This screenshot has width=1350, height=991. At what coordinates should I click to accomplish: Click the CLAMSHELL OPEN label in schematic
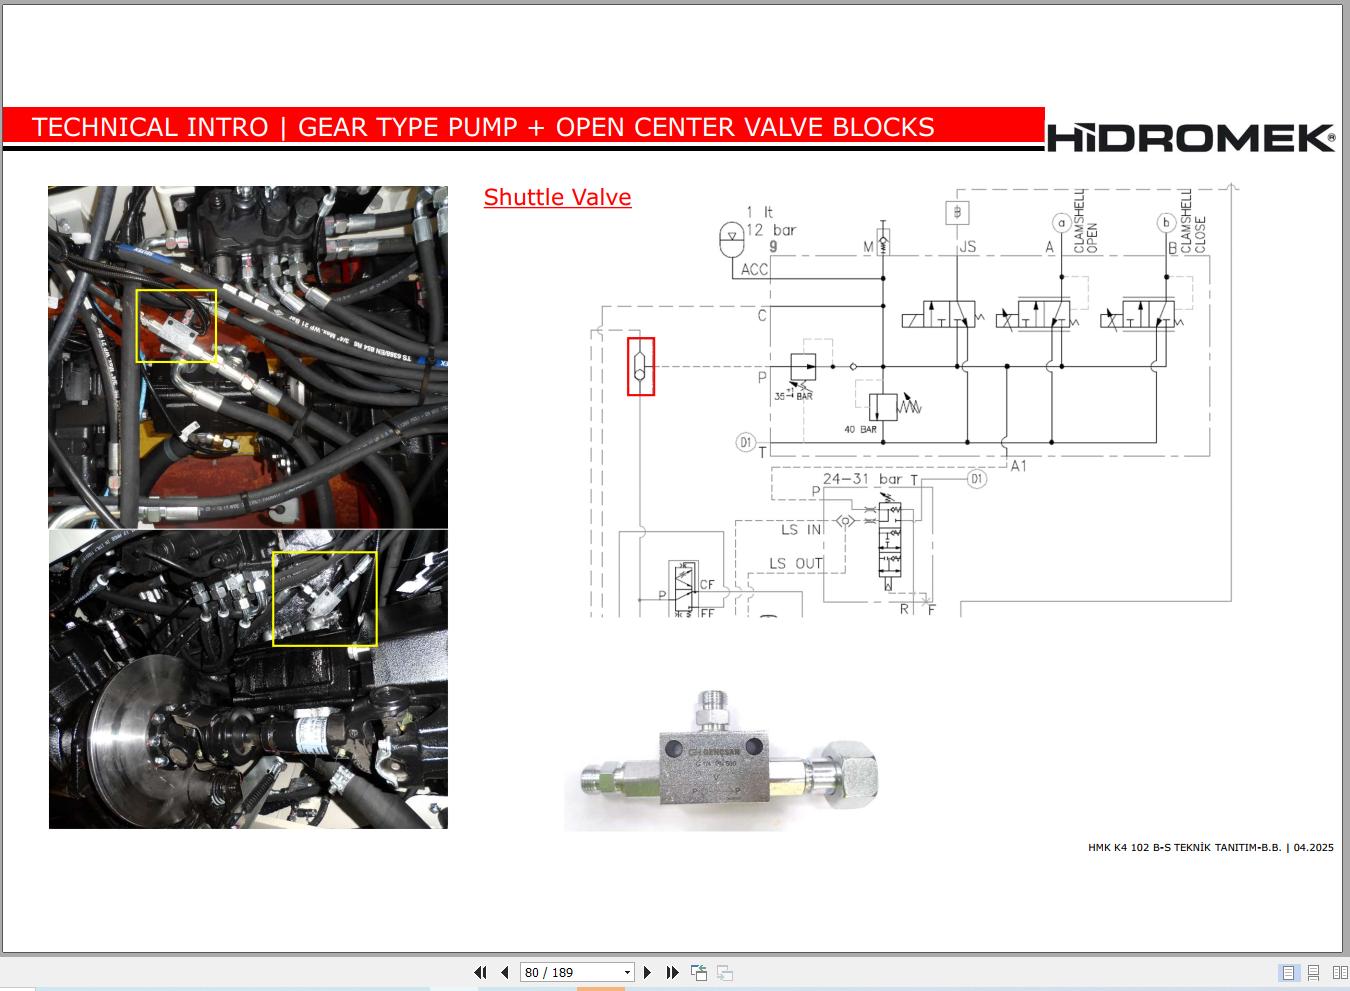coord(1085,220)
